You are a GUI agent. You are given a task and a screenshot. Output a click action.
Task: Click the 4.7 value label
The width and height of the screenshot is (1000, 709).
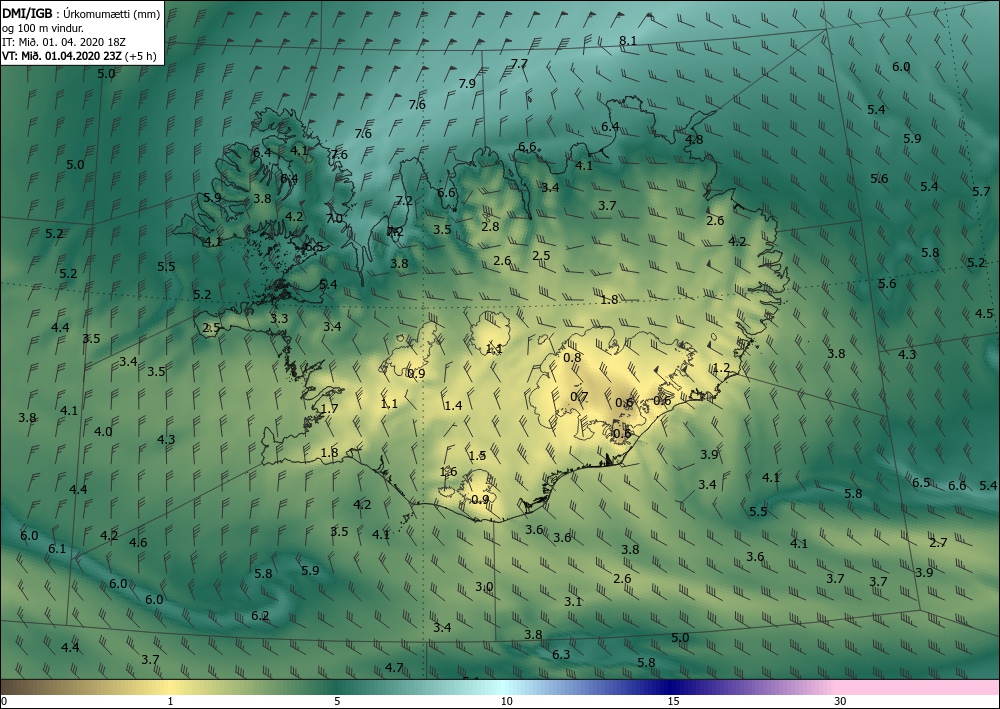[x=394, y=668]
